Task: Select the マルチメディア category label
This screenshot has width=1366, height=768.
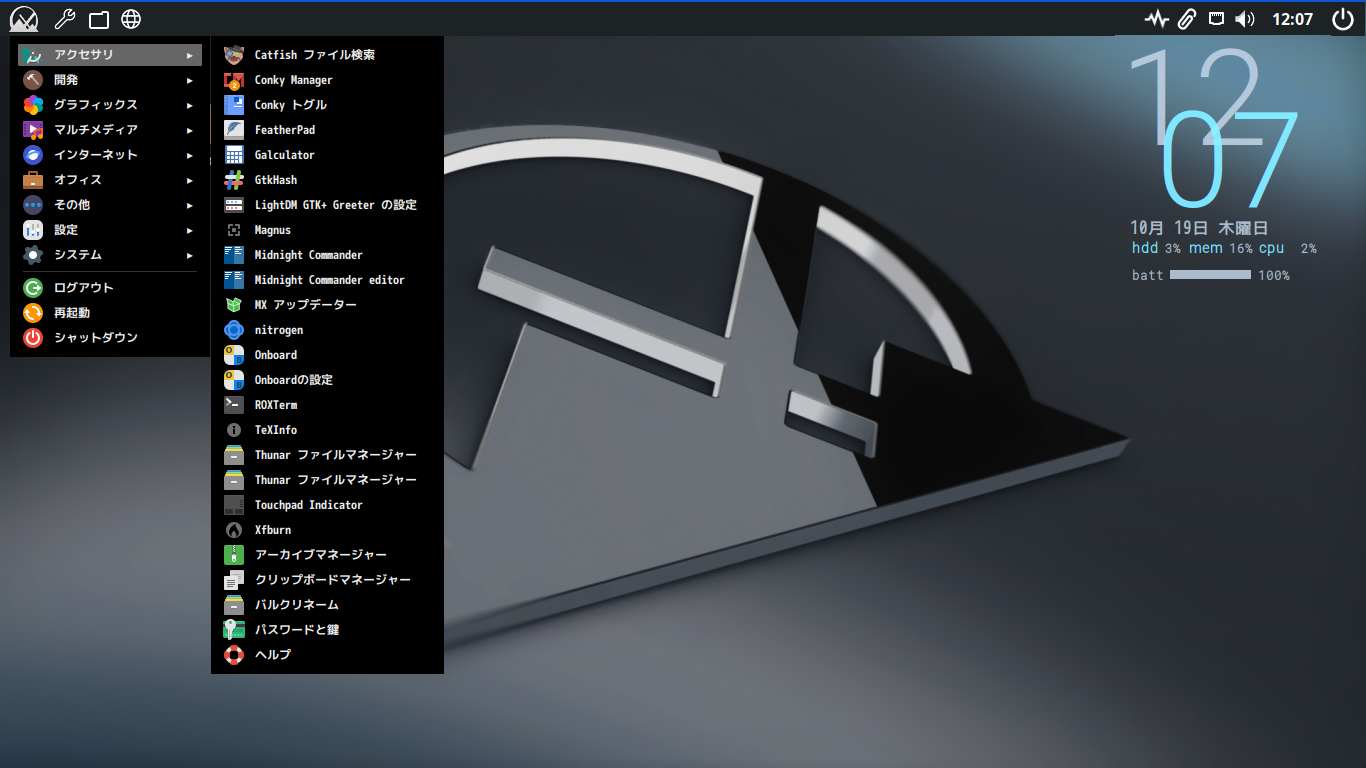Action: coord(96,130)
